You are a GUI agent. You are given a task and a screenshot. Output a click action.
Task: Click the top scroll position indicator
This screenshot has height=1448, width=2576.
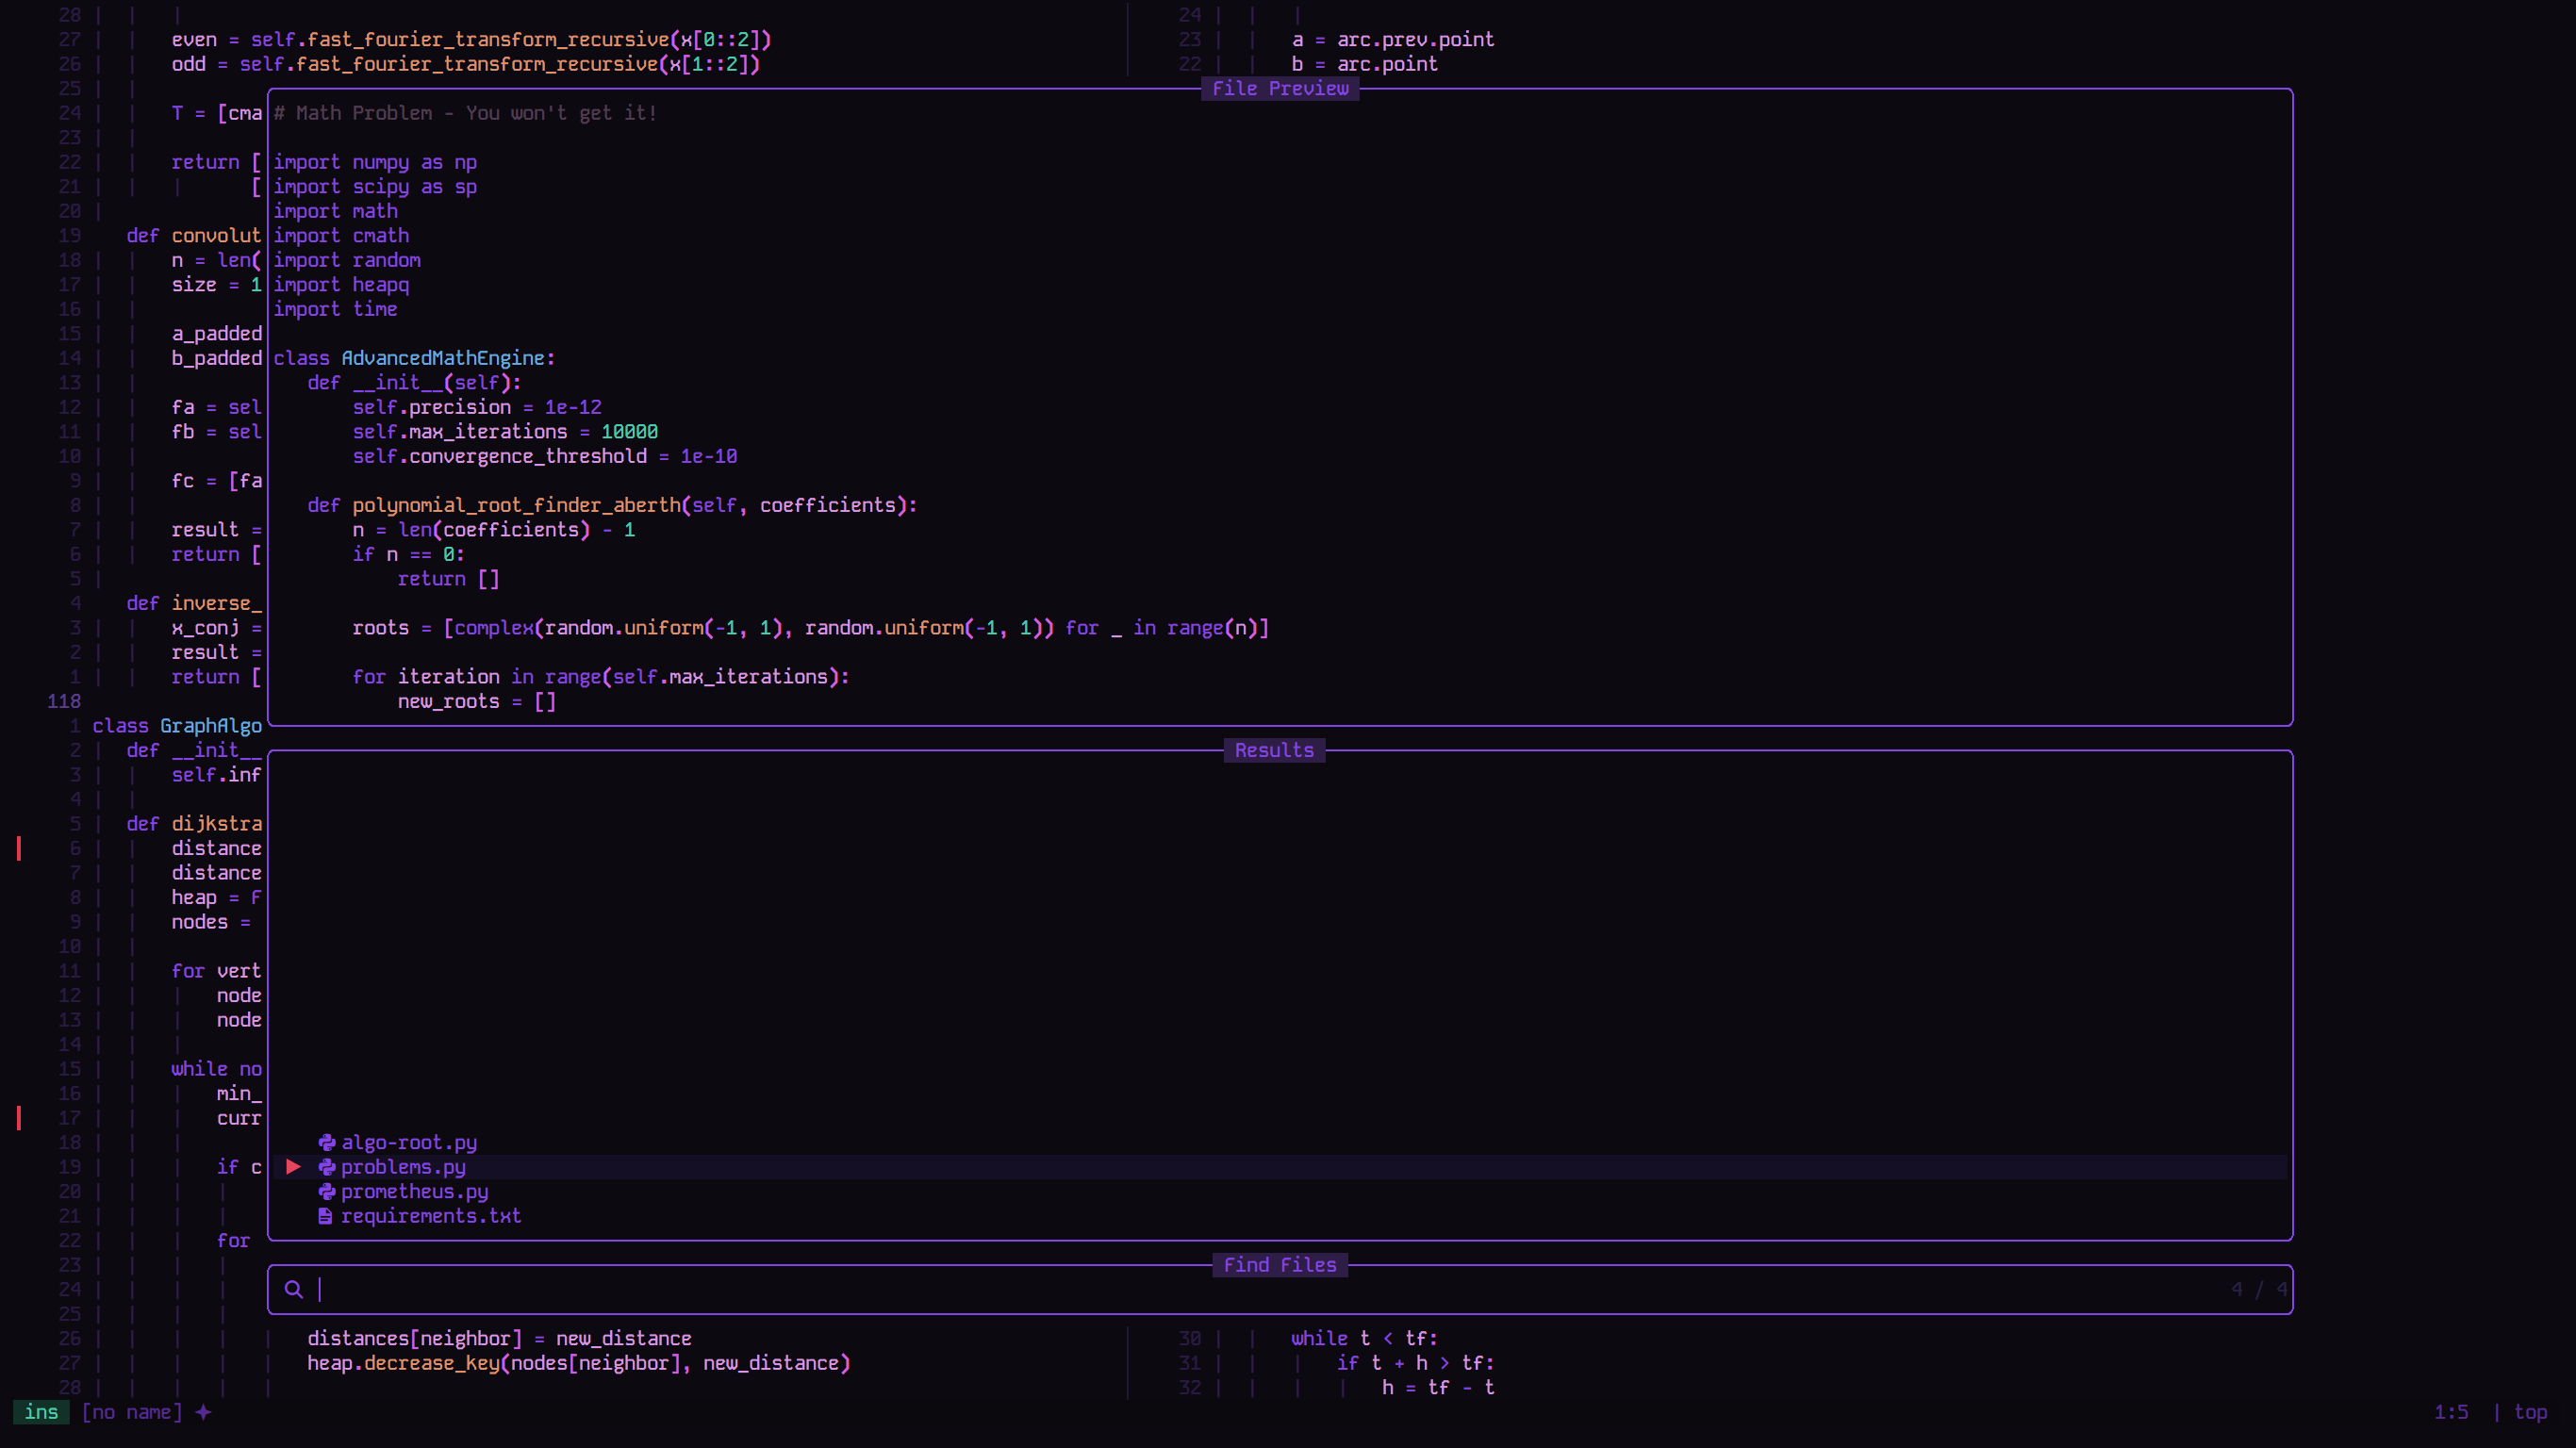pyautogui.click(x=2531, y=1412)
